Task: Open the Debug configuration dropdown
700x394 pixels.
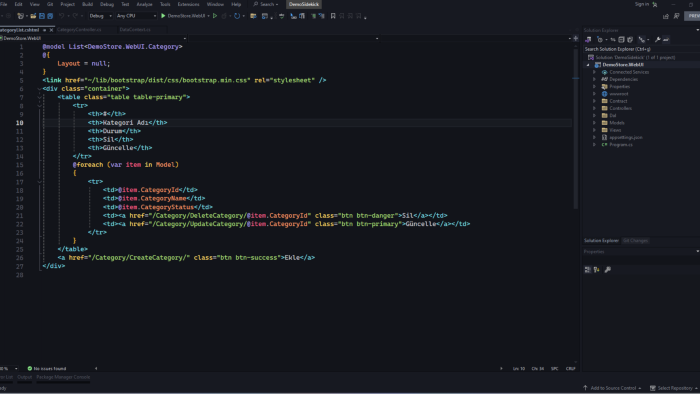Action: pyautogui.click(x=100, y=16)
